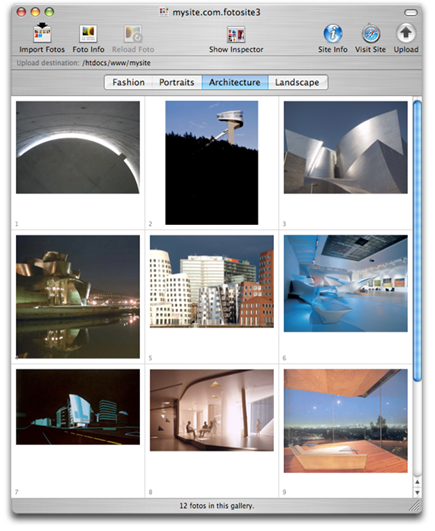
Task: Click the Visit Site compass icon
Action: click(371, 33)
